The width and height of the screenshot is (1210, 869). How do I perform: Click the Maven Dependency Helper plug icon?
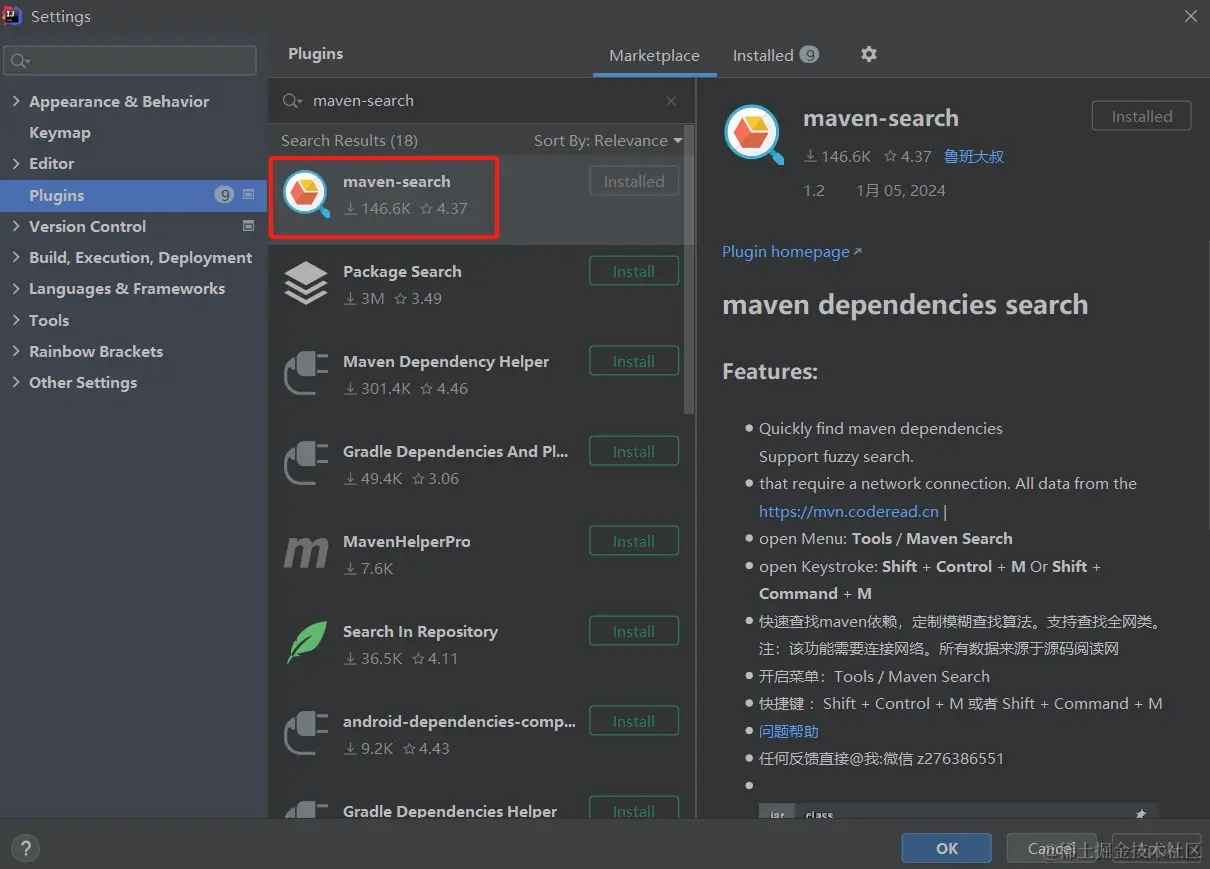click(306, 373)
